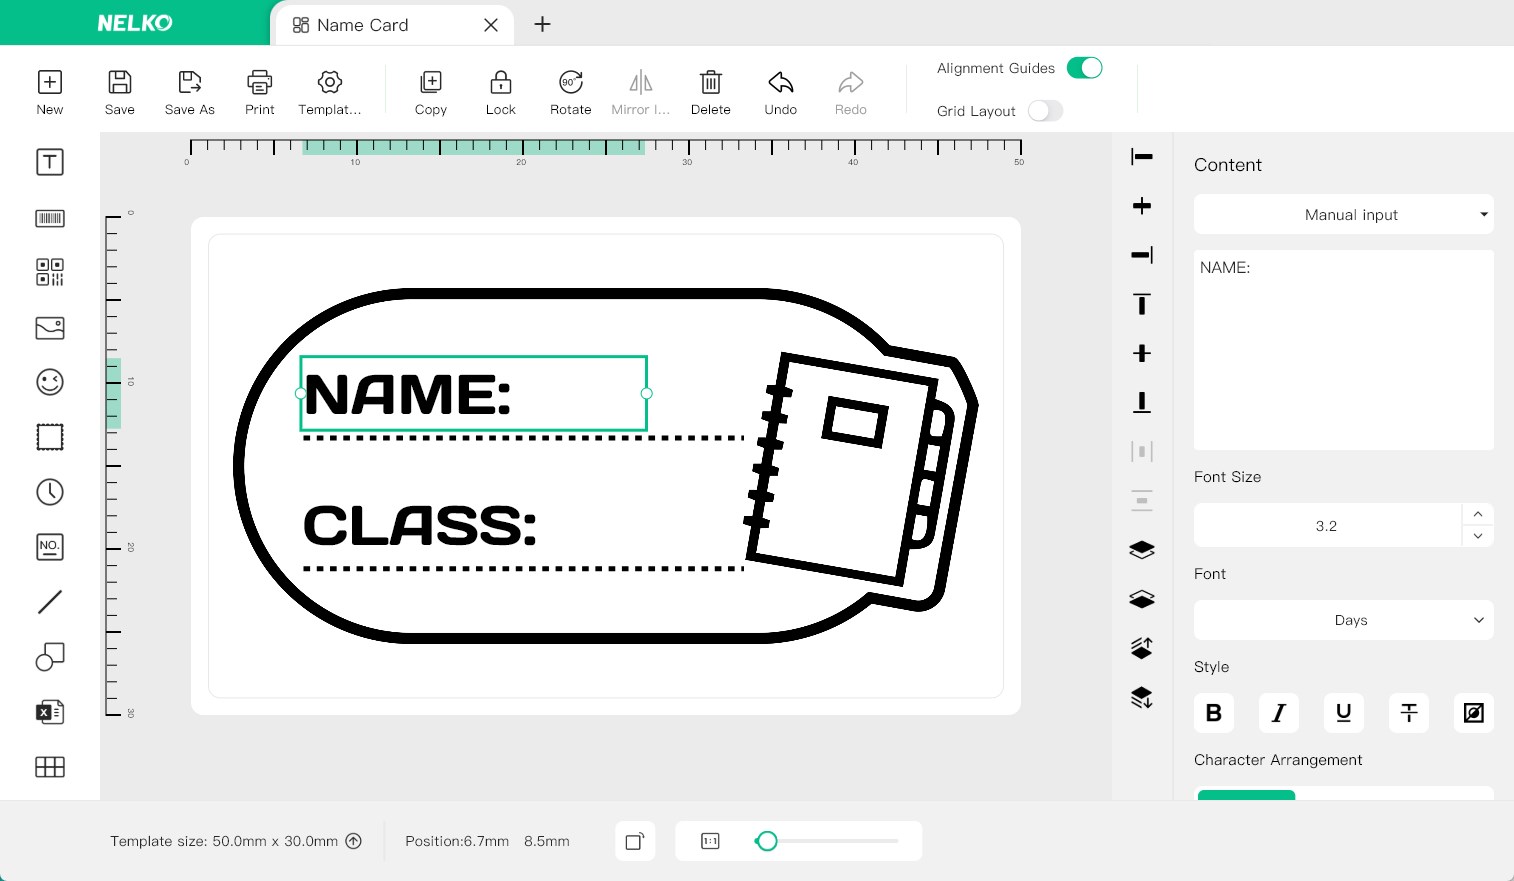Viewport: 1514px width, 881px height.
Task: Undo the last action
Action: pos(781,93)
